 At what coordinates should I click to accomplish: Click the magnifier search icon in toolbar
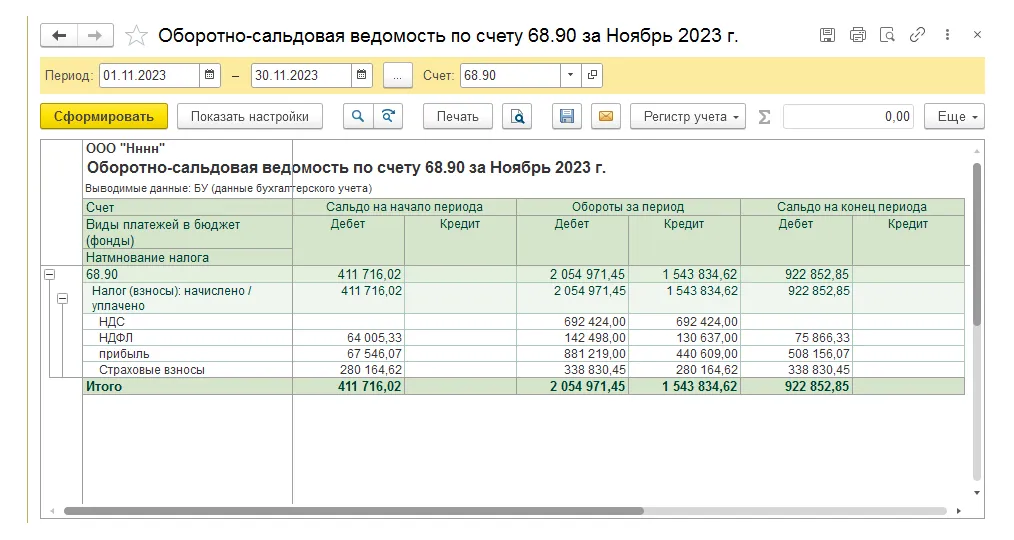[358, 117]
